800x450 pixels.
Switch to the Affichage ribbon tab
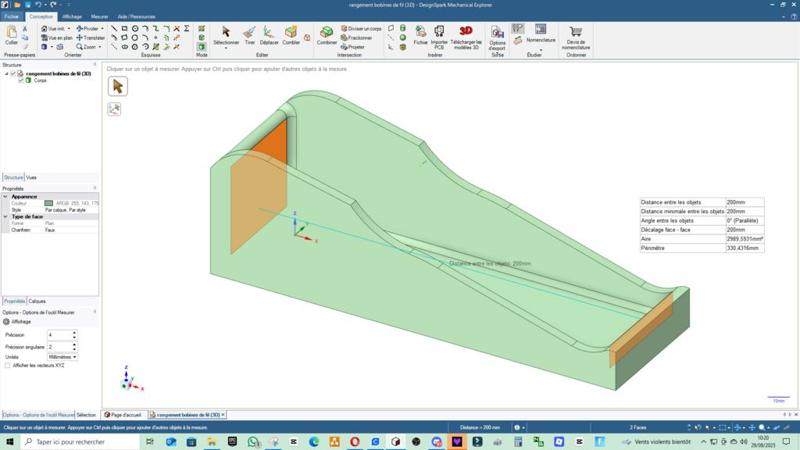(72, 16)
